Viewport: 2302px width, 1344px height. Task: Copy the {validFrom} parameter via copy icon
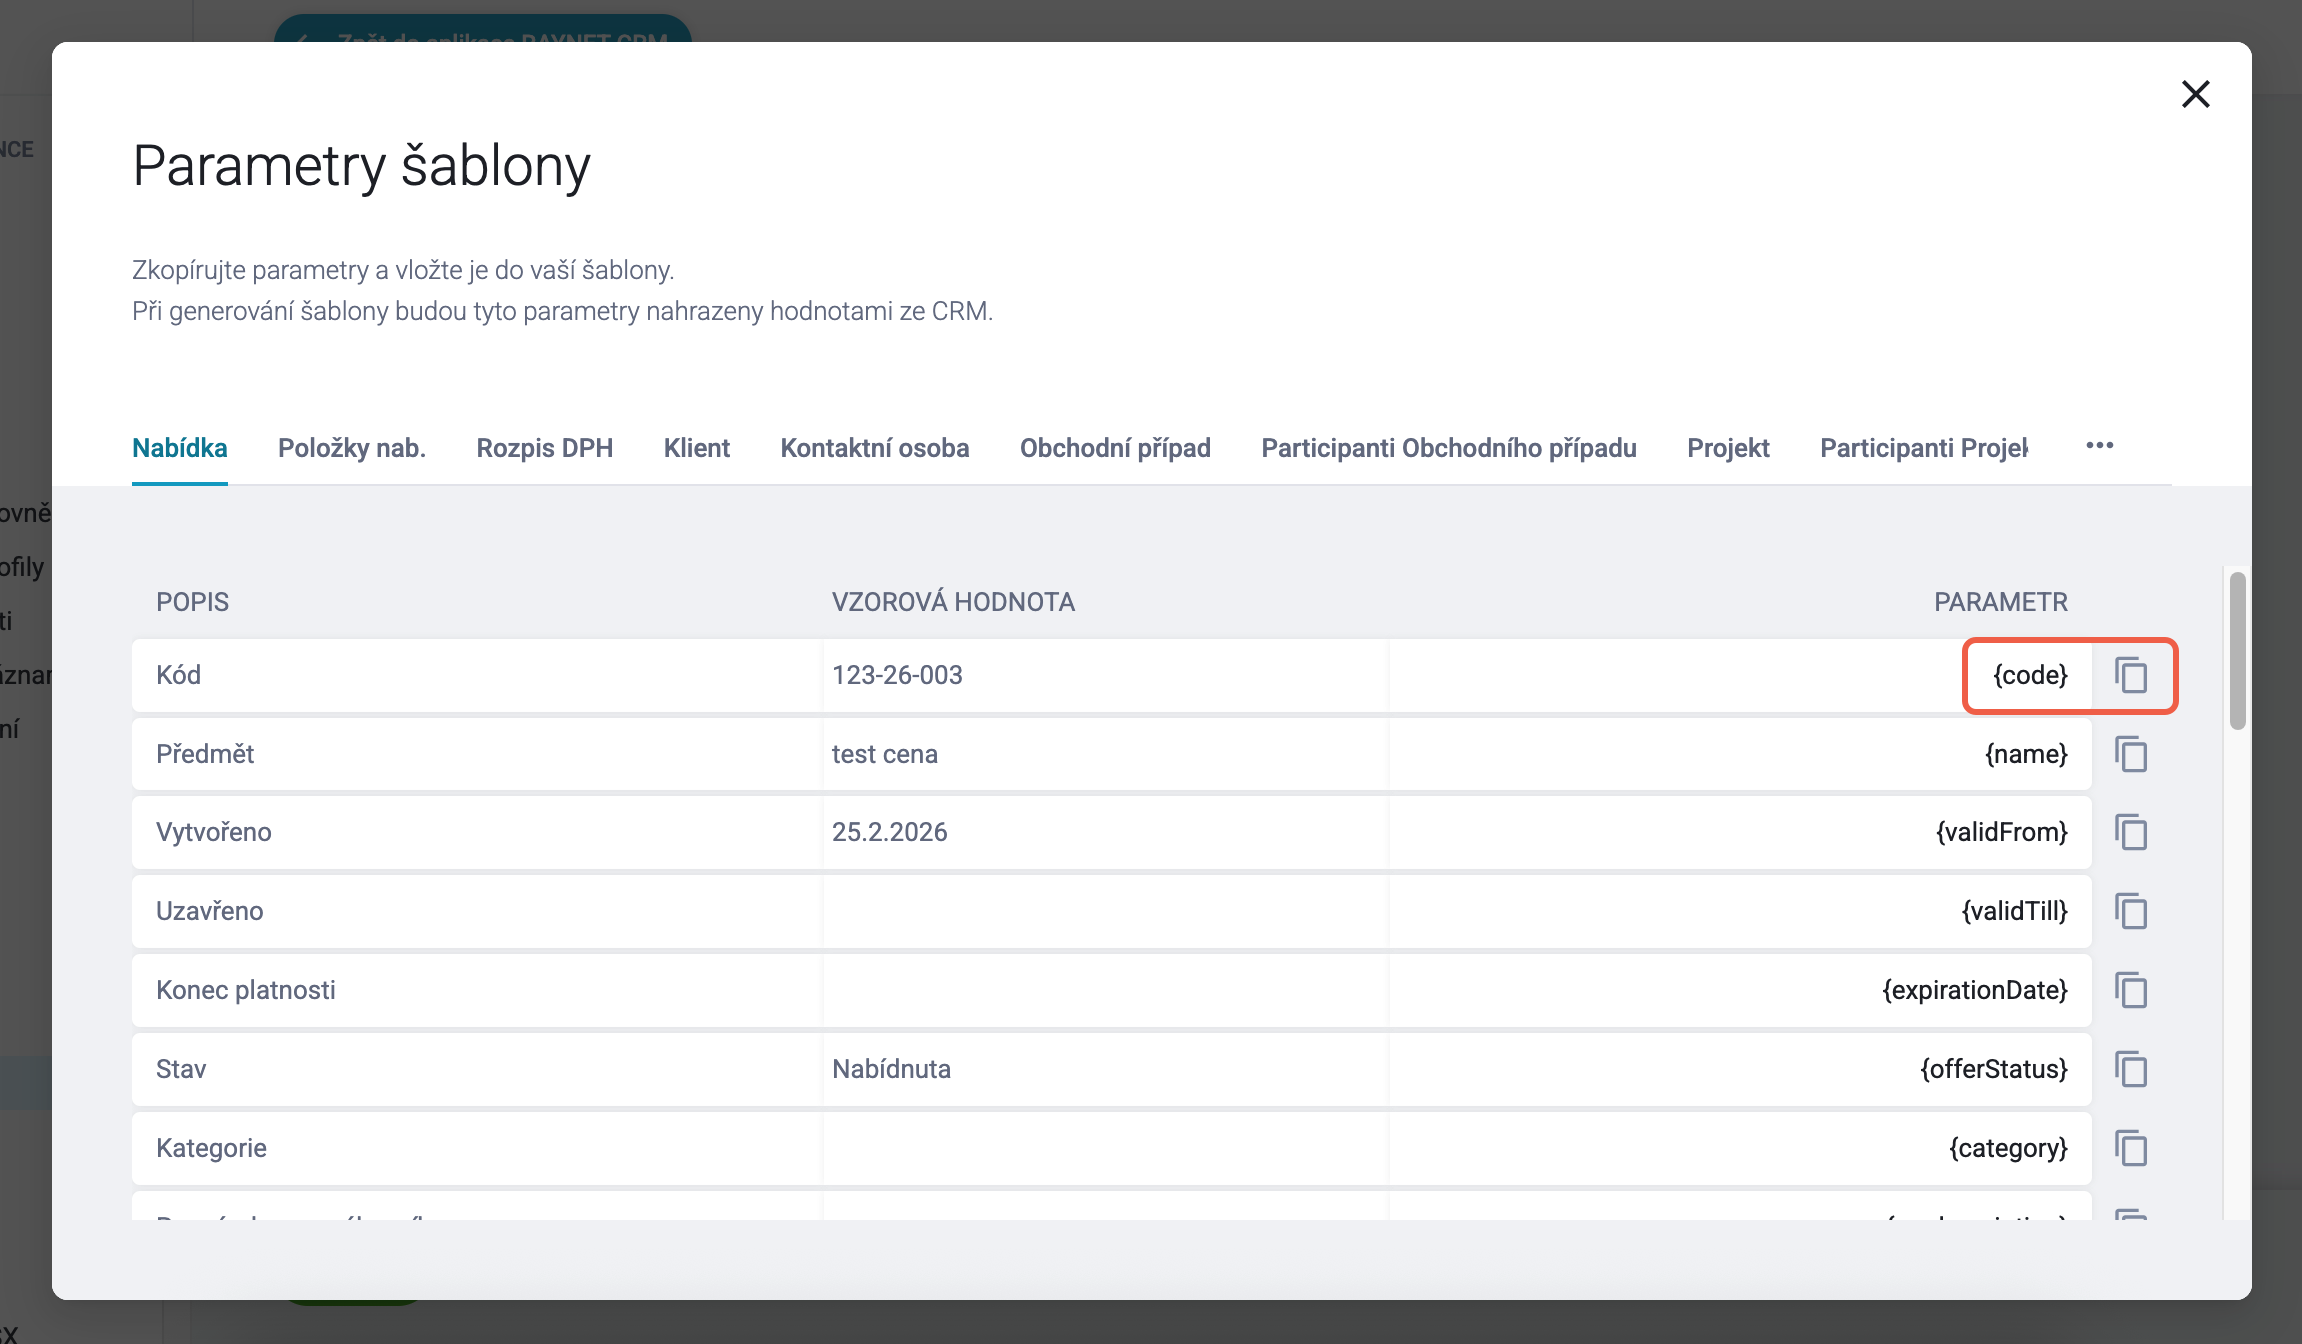[x=2131, y=832]
